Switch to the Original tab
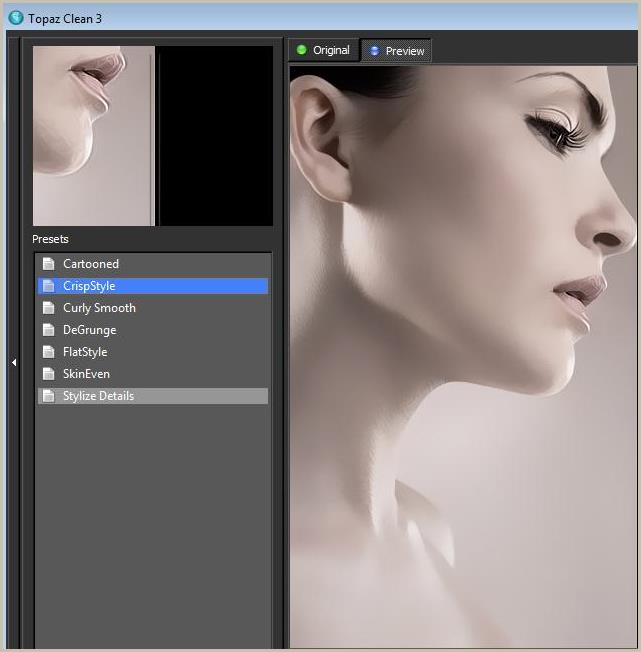This screenshot has height=652, width=641. click(x=323, y=50)
